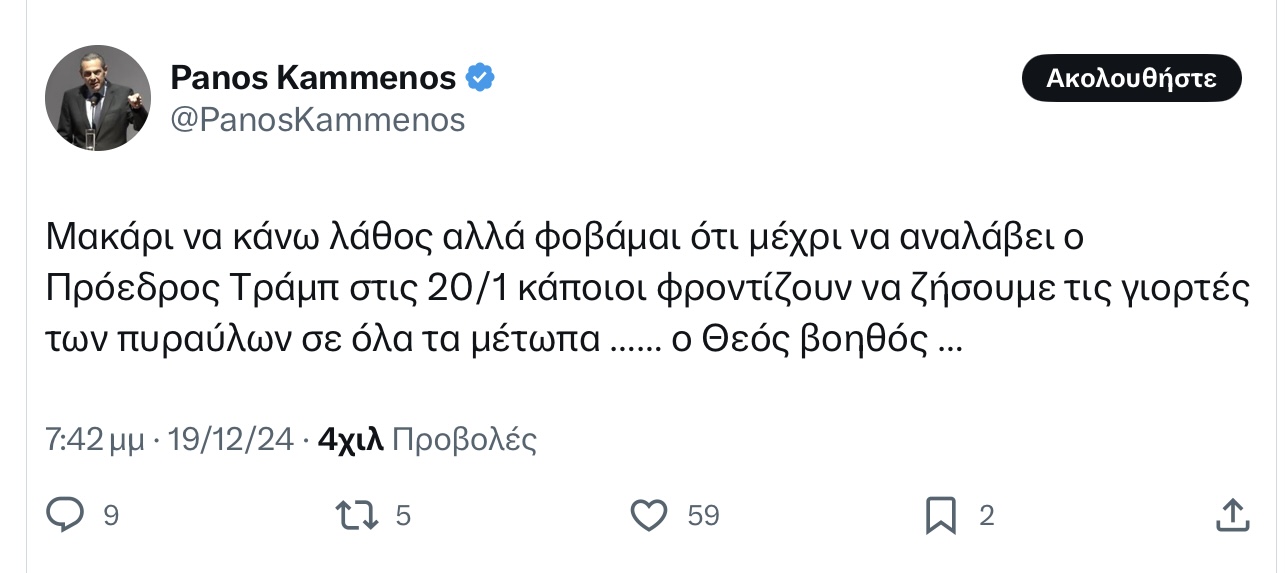Repost the tweet using the retweet icon
The height and width of the screenshot is (573, 1286).
point(359,515)
